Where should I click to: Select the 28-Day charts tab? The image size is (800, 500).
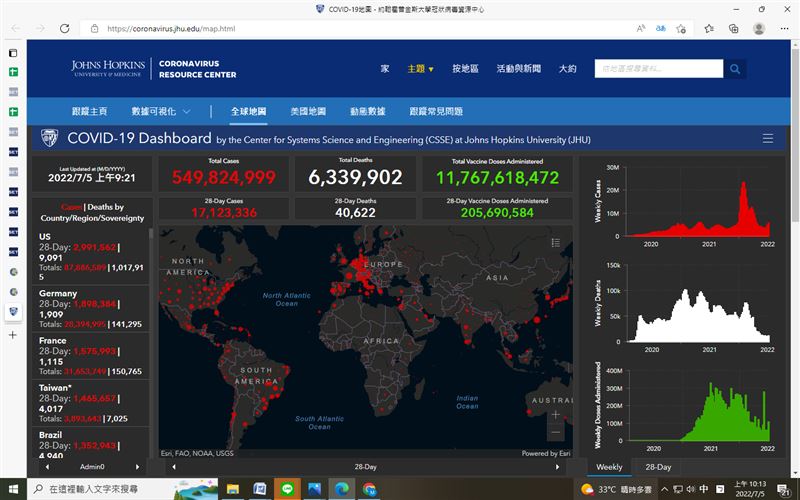(x=658, y=467)
